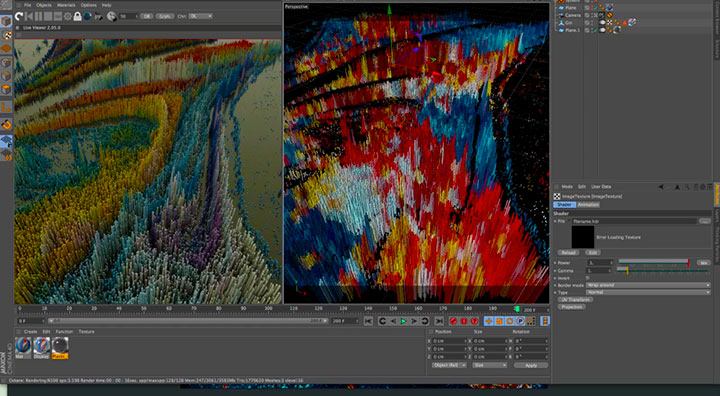Open the Attribute Manager Mode menu
Image resolution: width=720 pixels, height=396 pixels.
coord(567,187)
